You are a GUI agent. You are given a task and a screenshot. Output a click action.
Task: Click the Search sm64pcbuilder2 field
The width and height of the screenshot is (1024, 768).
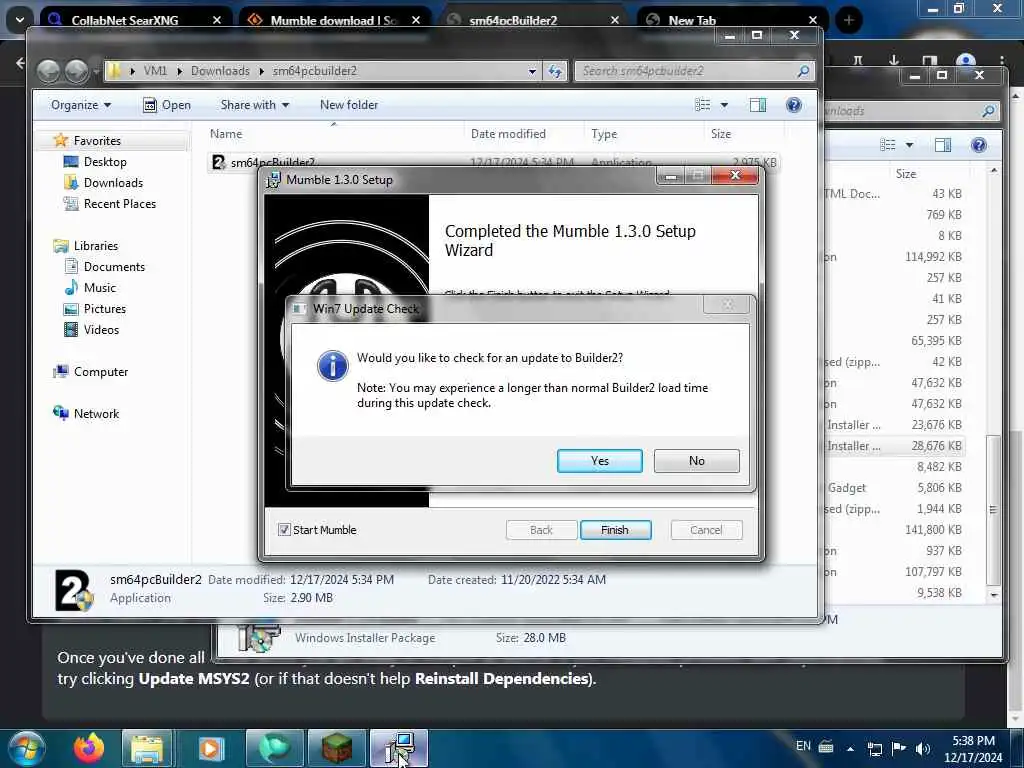tap(696, 71)
